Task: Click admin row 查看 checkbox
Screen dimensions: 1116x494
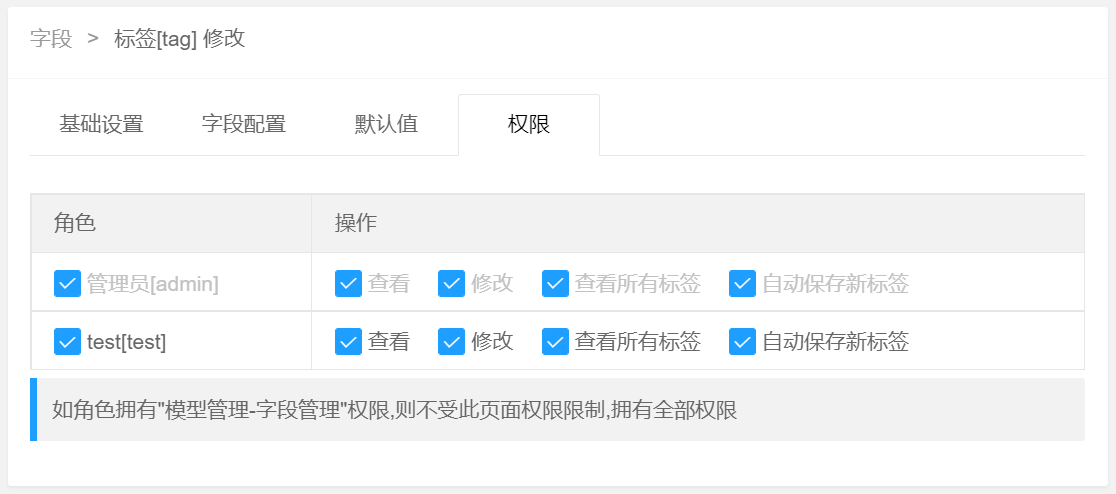Action: 348,283
